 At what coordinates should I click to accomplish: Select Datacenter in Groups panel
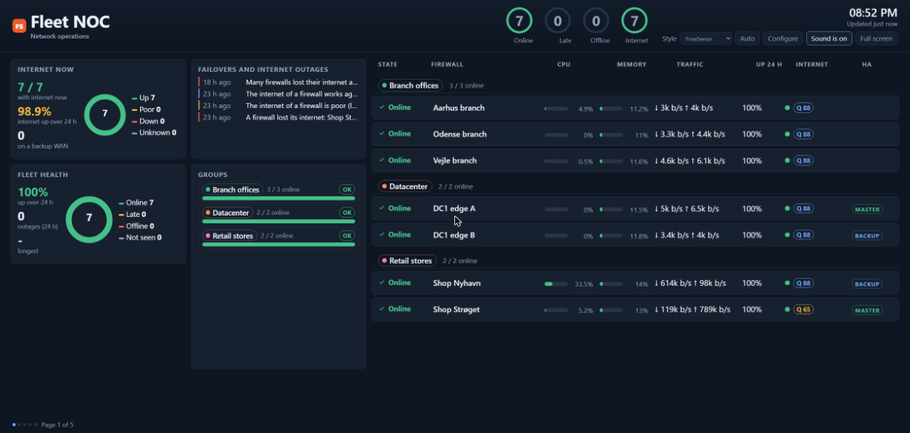tap(228, 213)
